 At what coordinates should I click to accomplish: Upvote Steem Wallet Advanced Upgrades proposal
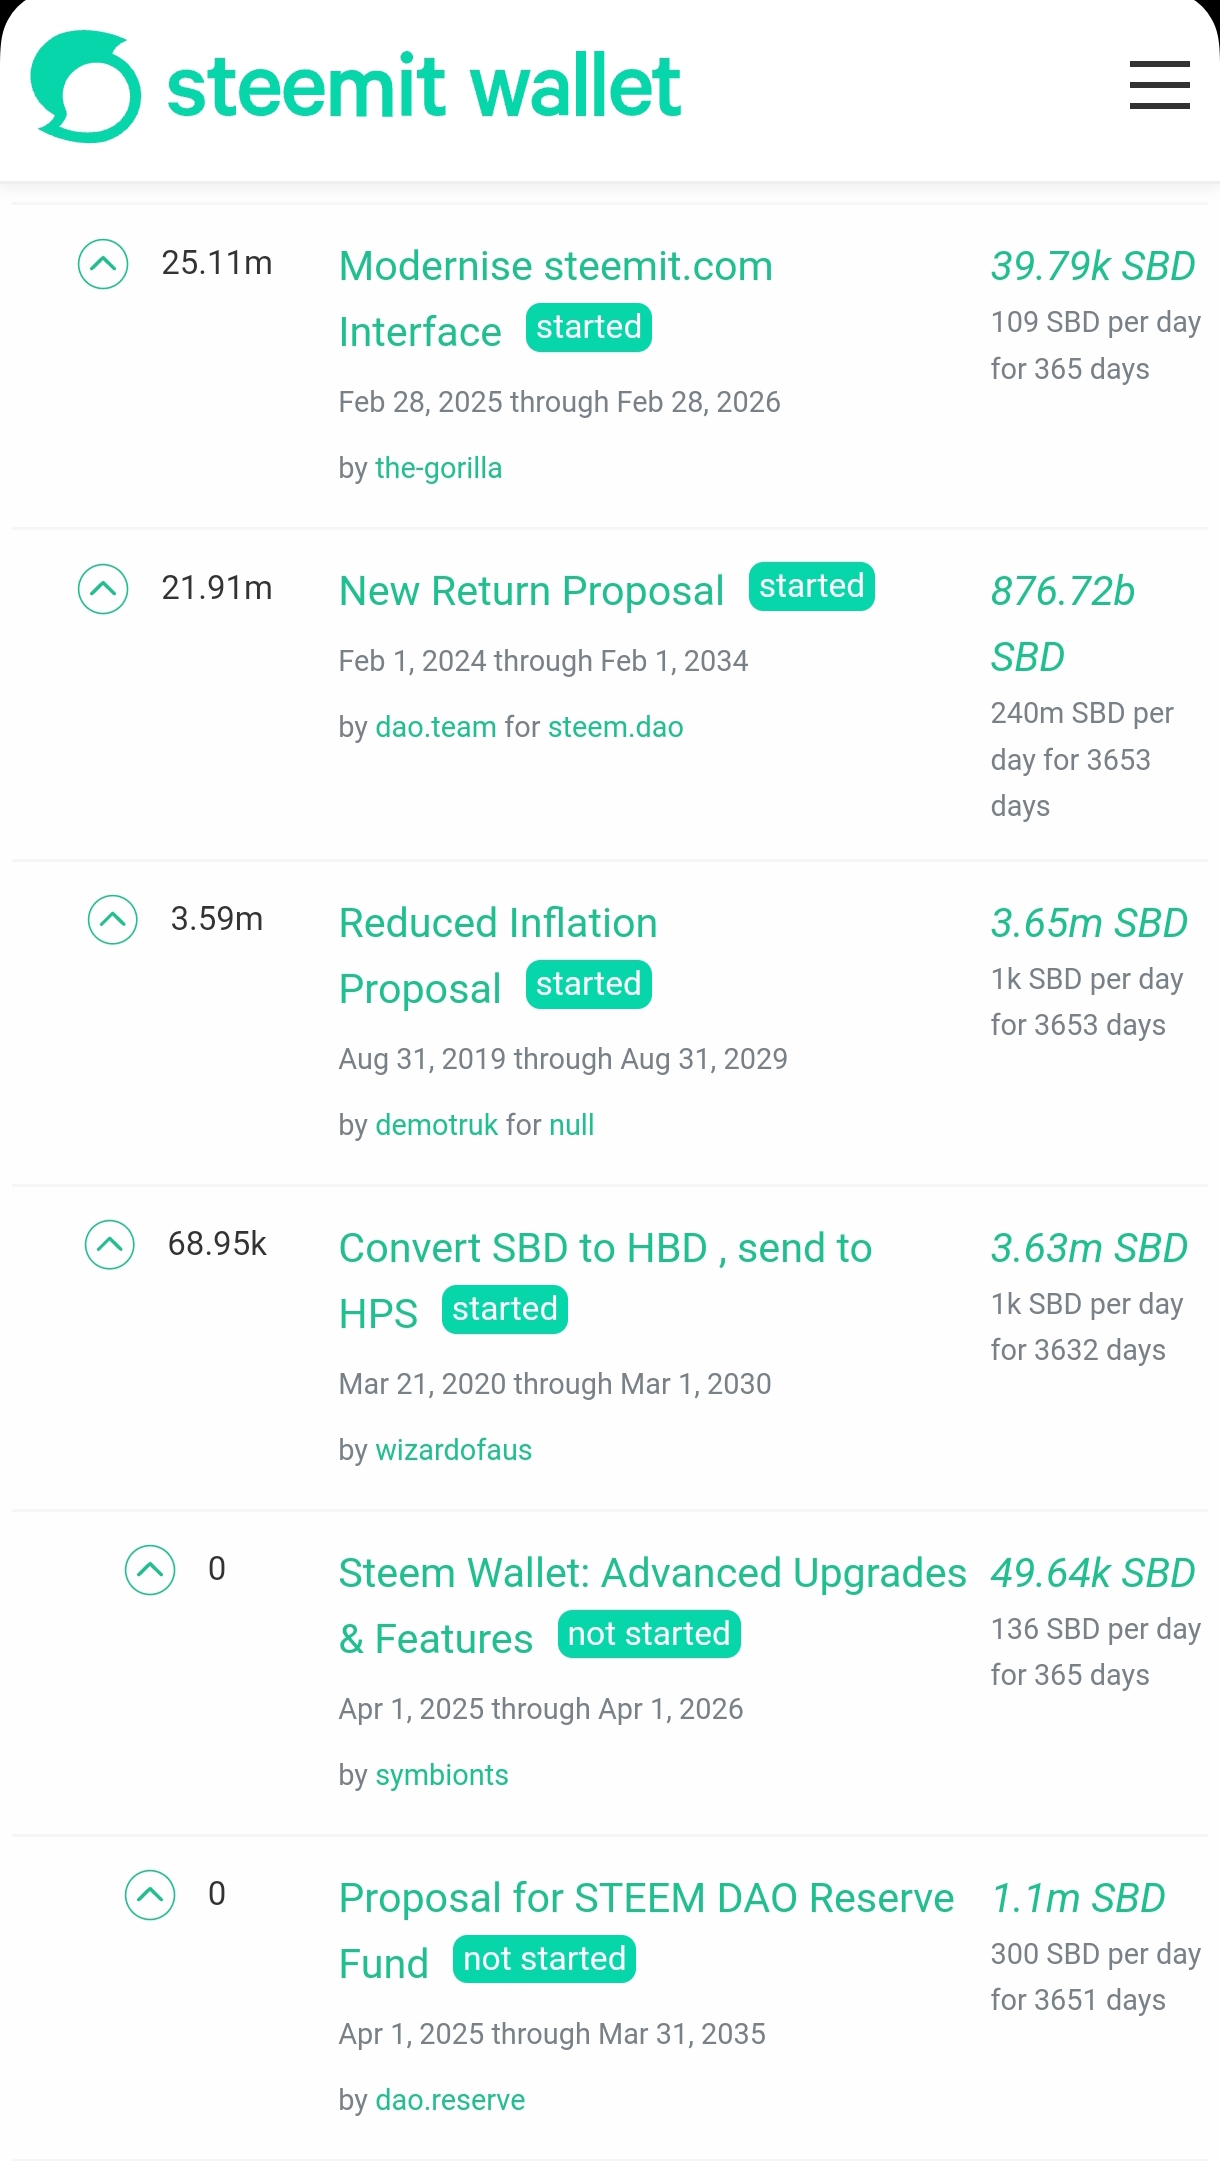[x=150, y=1570]
